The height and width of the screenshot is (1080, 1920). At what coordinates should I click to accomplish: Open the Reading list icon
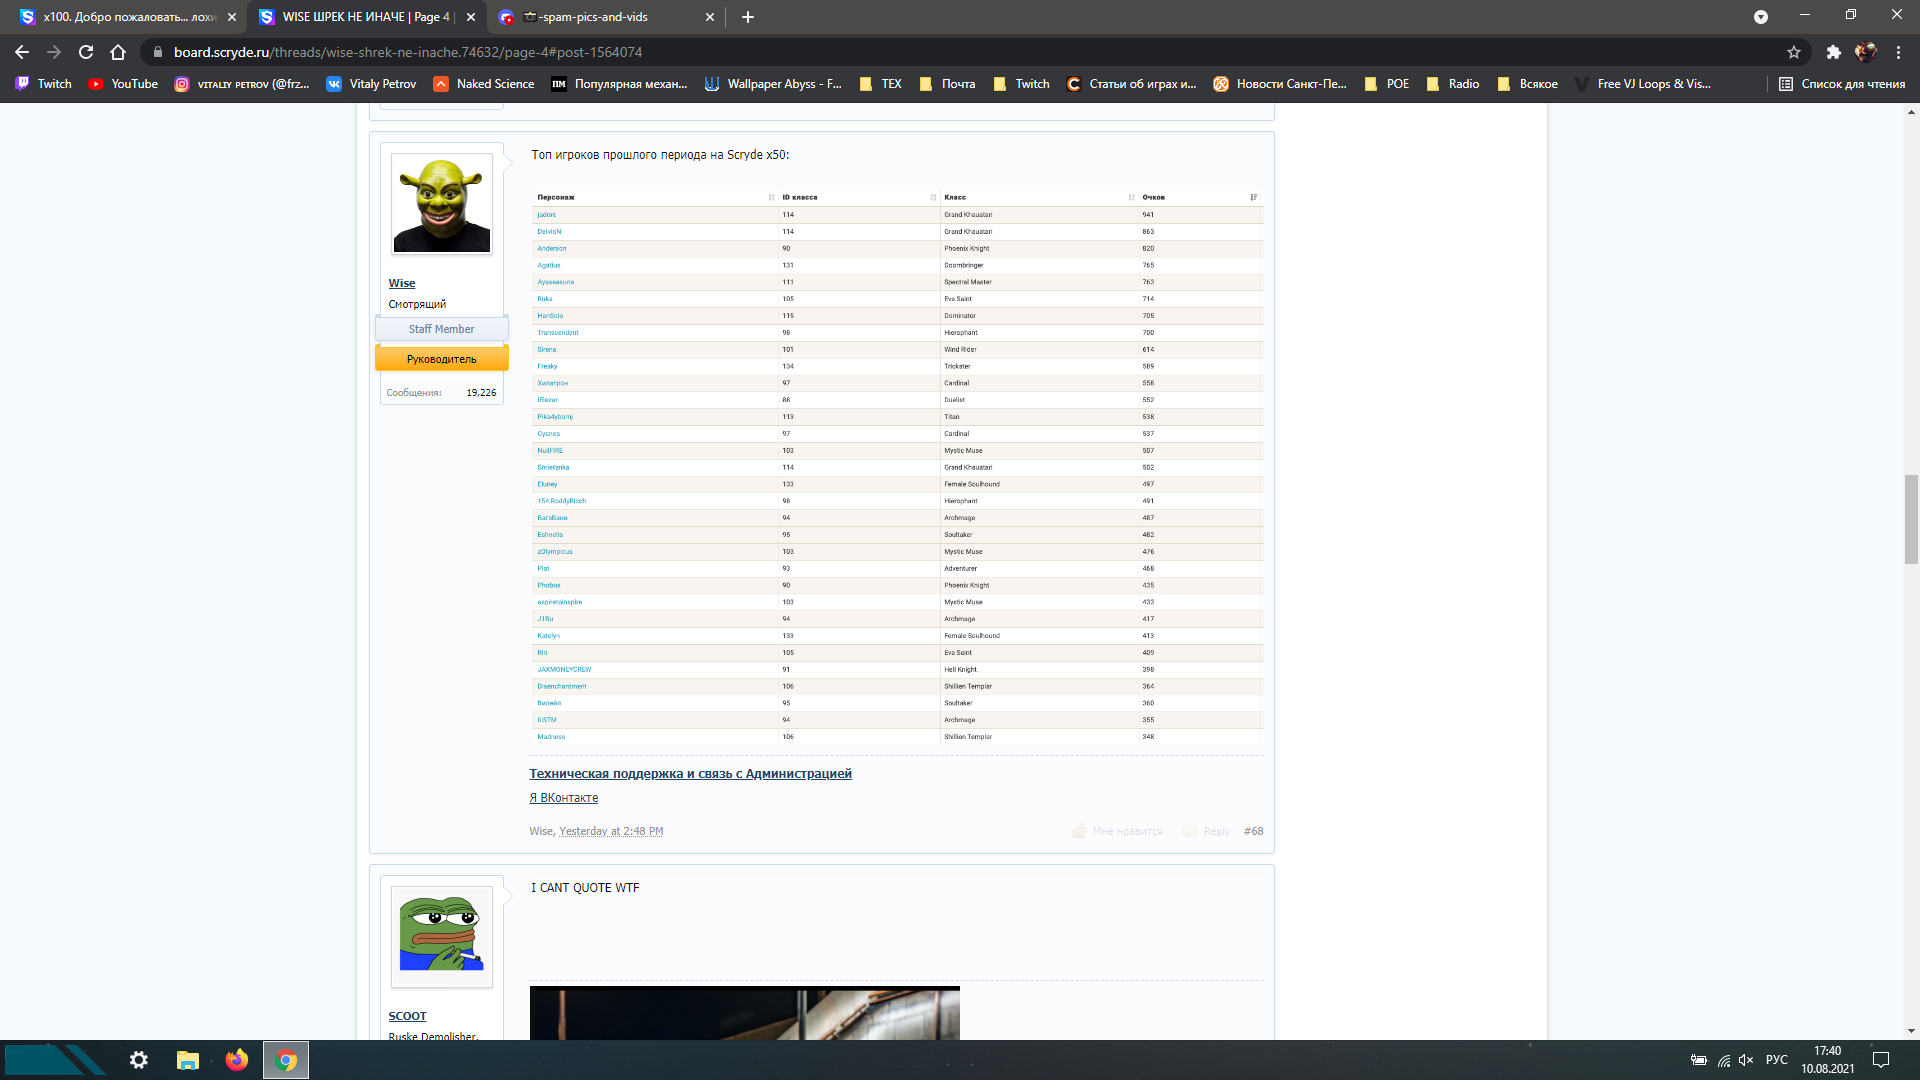(x=1786, y=84)
